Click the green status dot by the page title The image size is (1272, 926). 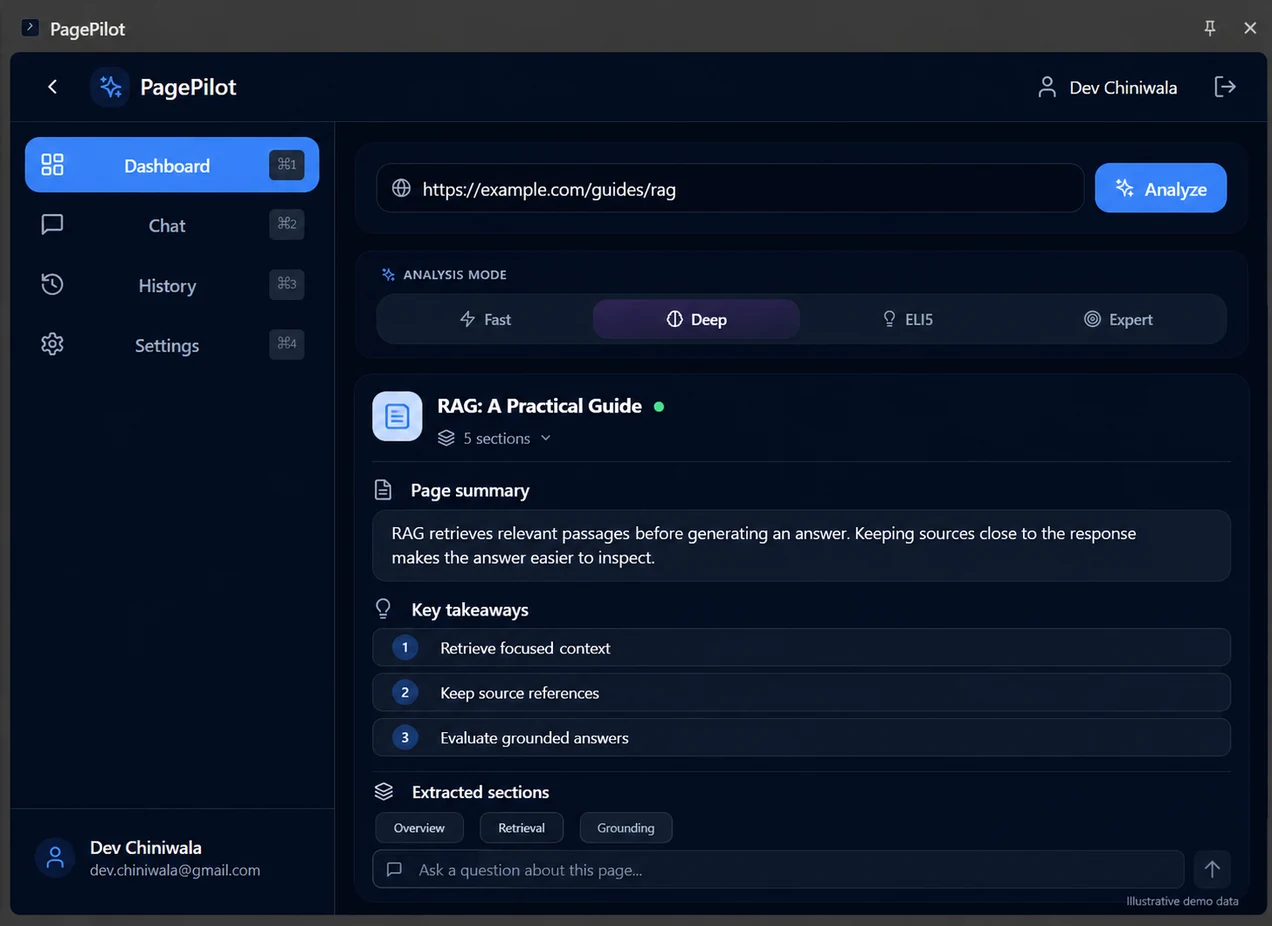(658, 406)
